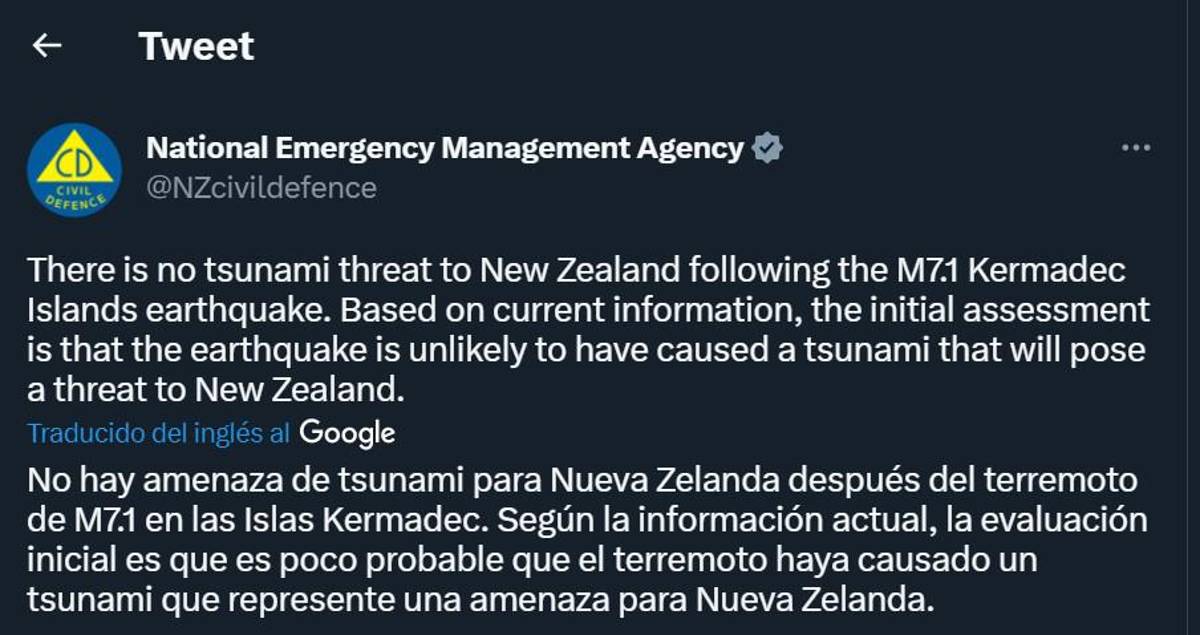Click the @NZcivildefence handle
The image size is (1200, 635).
coord(260,185)
